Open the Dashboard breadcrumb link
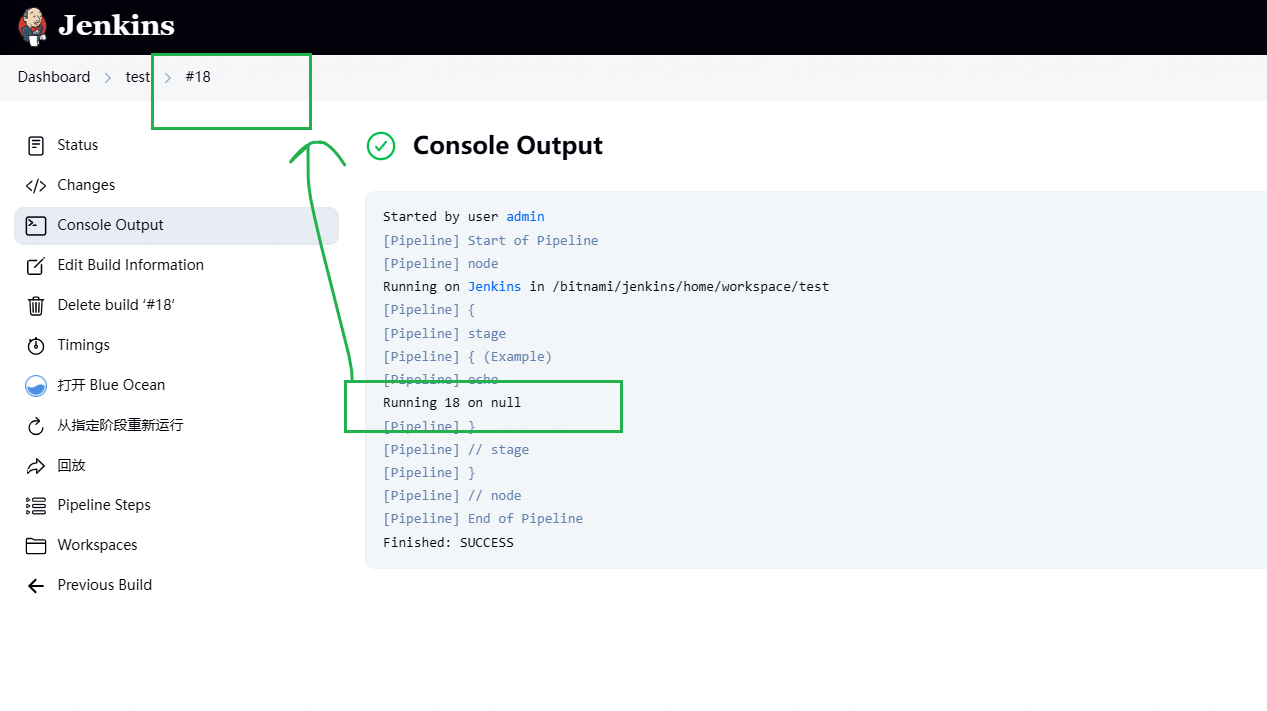This screenshot has width=1267, height=711. (54, 77)
